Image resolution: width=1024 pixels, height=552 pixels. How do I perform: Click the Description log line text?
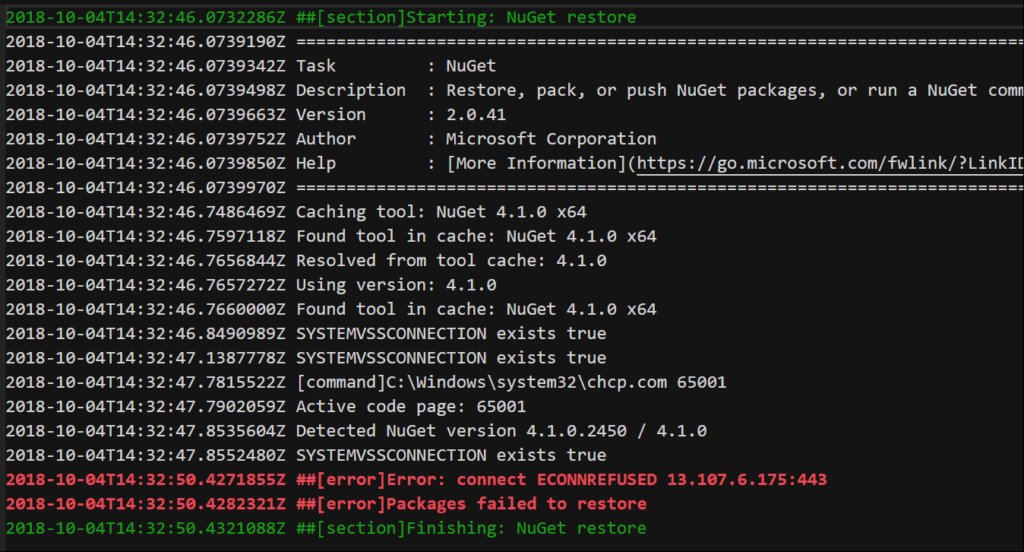pos(515,90)
